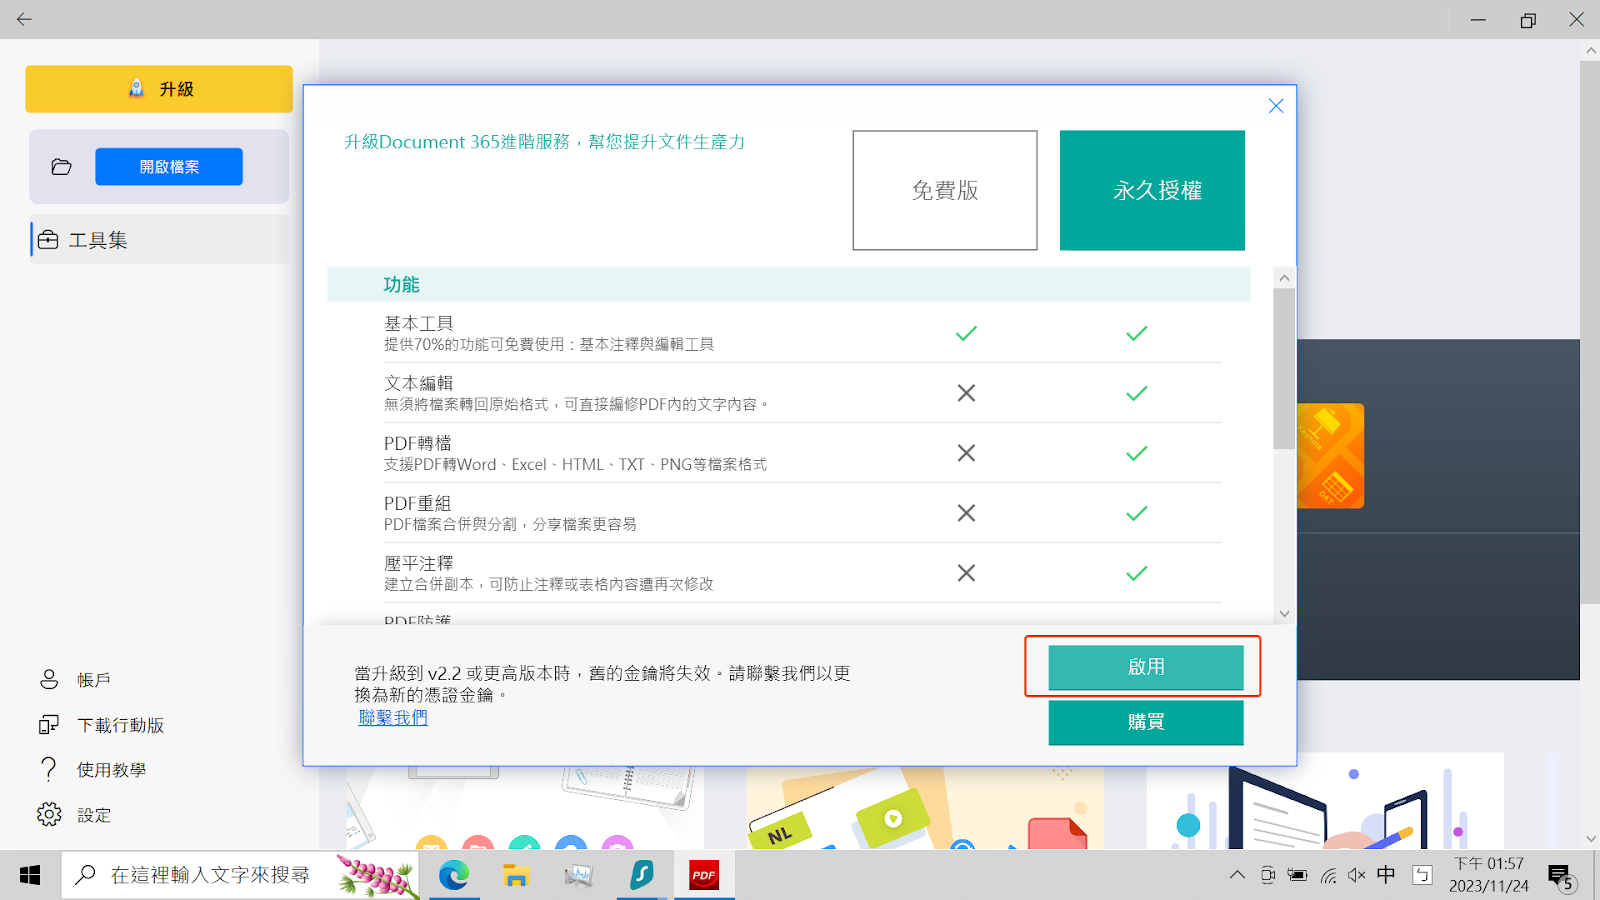Click permanent-license checkmark in PDF轉檔 row
This screenshot has height=900, width=1600.
point(1137,453)
